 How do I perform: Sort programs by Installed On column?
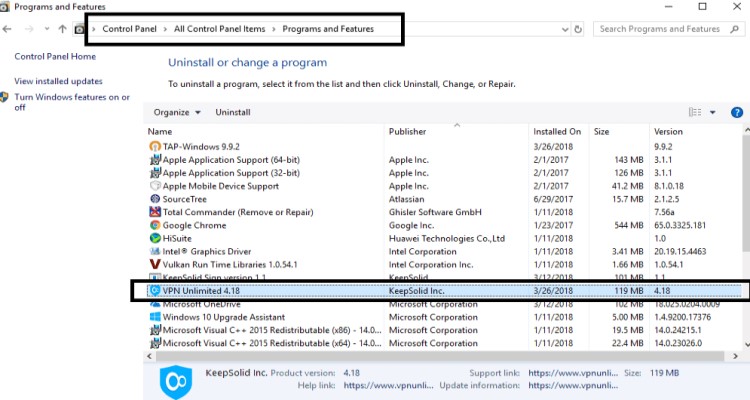(557, 131)
